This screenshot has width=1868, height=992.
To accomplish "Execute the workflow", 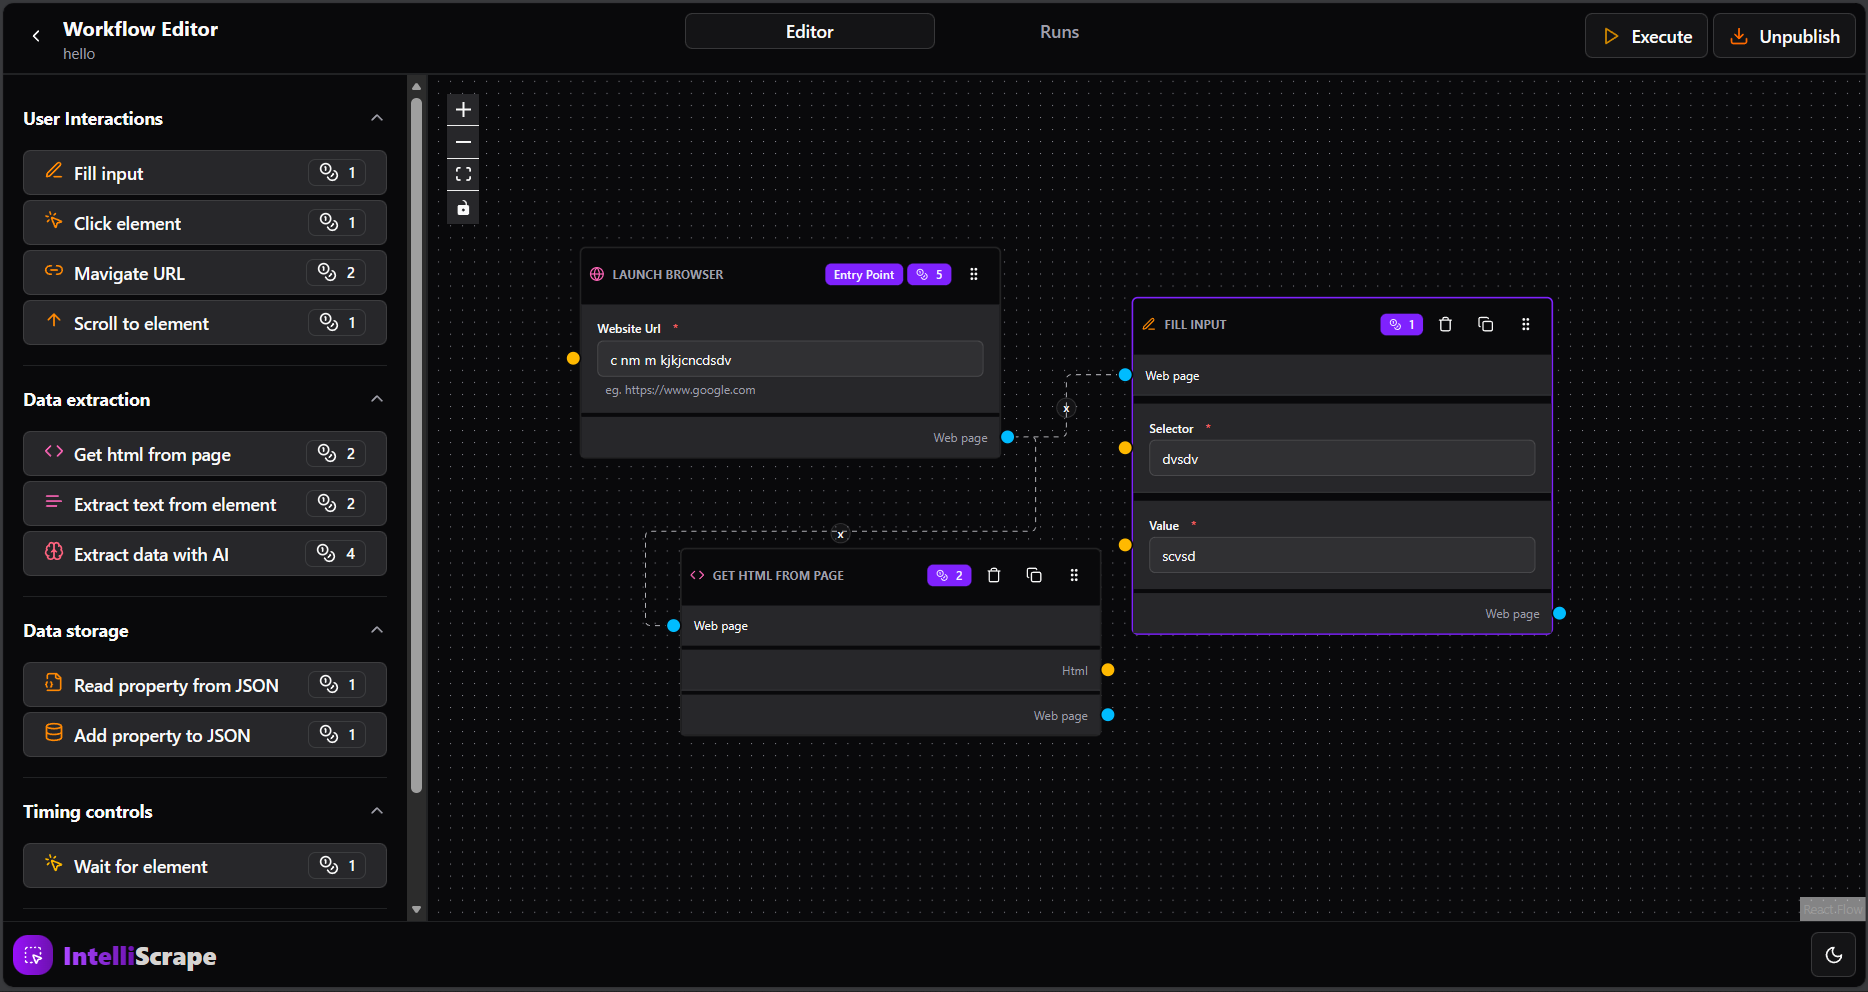I will pyautogui.click(x=1646, y=35).
